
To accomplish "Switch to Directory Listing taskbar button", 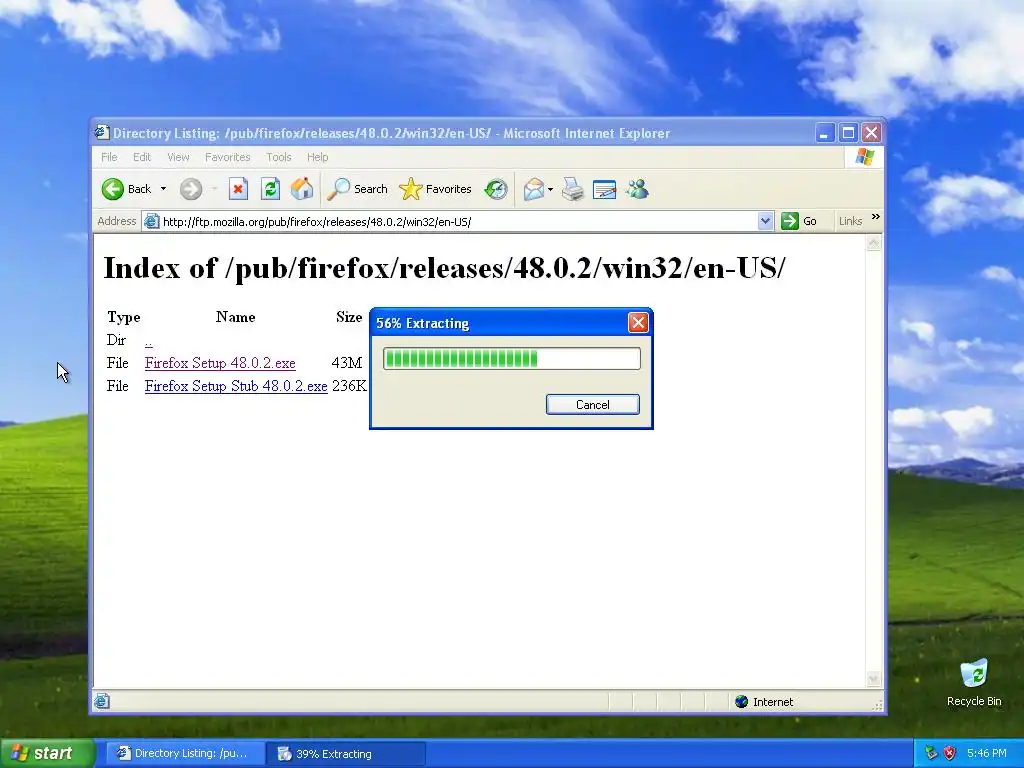I will click(185, 754).
